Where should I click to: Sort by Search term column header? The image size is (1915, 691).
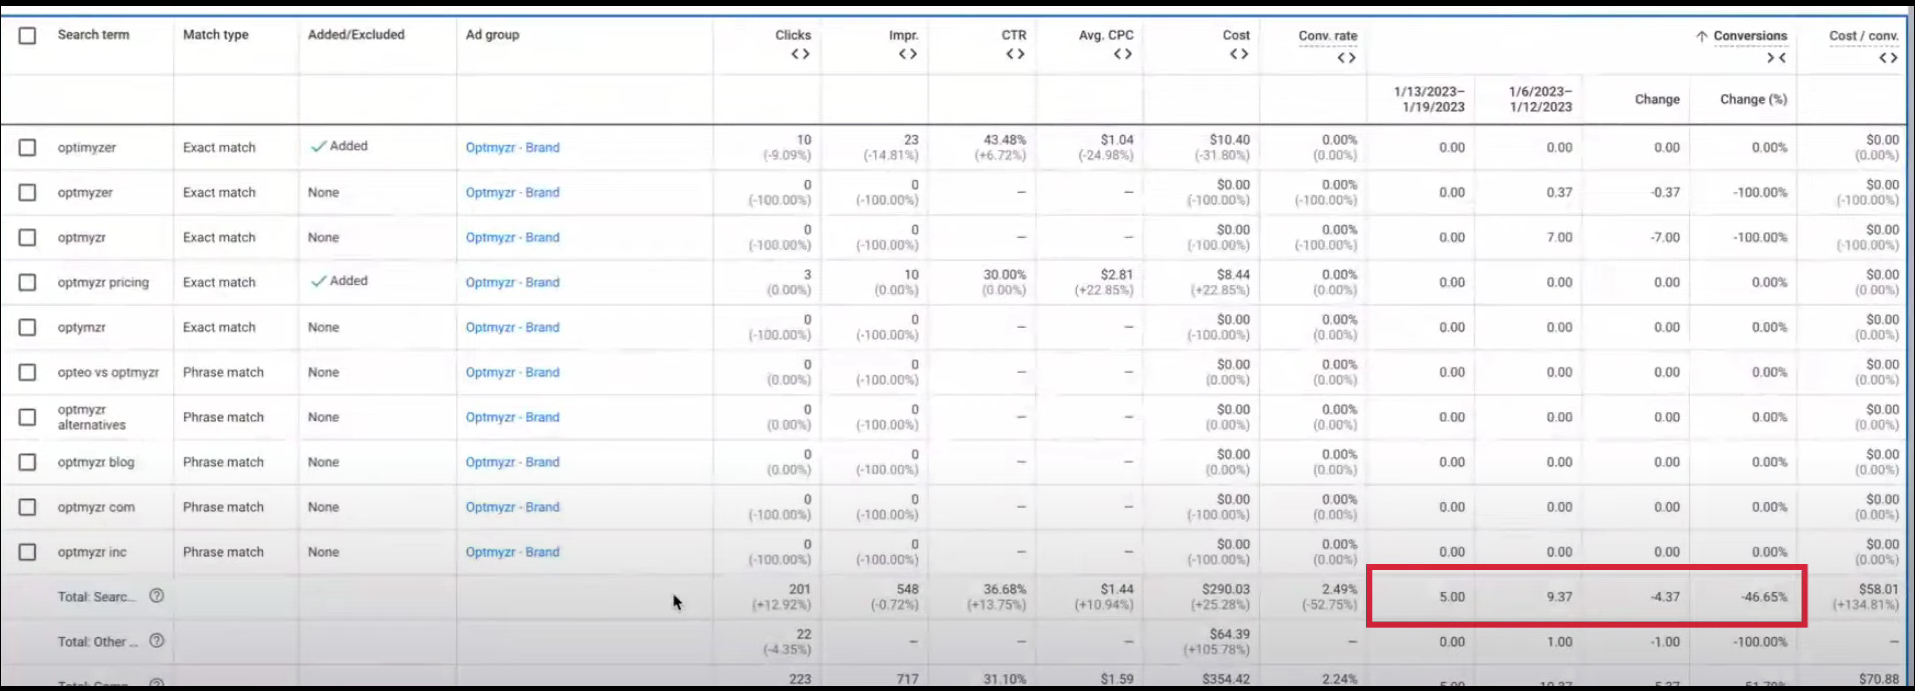93,35
